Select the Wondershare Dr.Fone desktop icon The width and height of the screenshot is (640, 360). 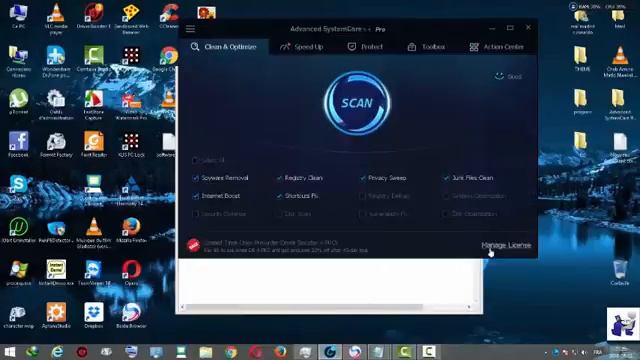pyautogui.click(x=56, y=61)
